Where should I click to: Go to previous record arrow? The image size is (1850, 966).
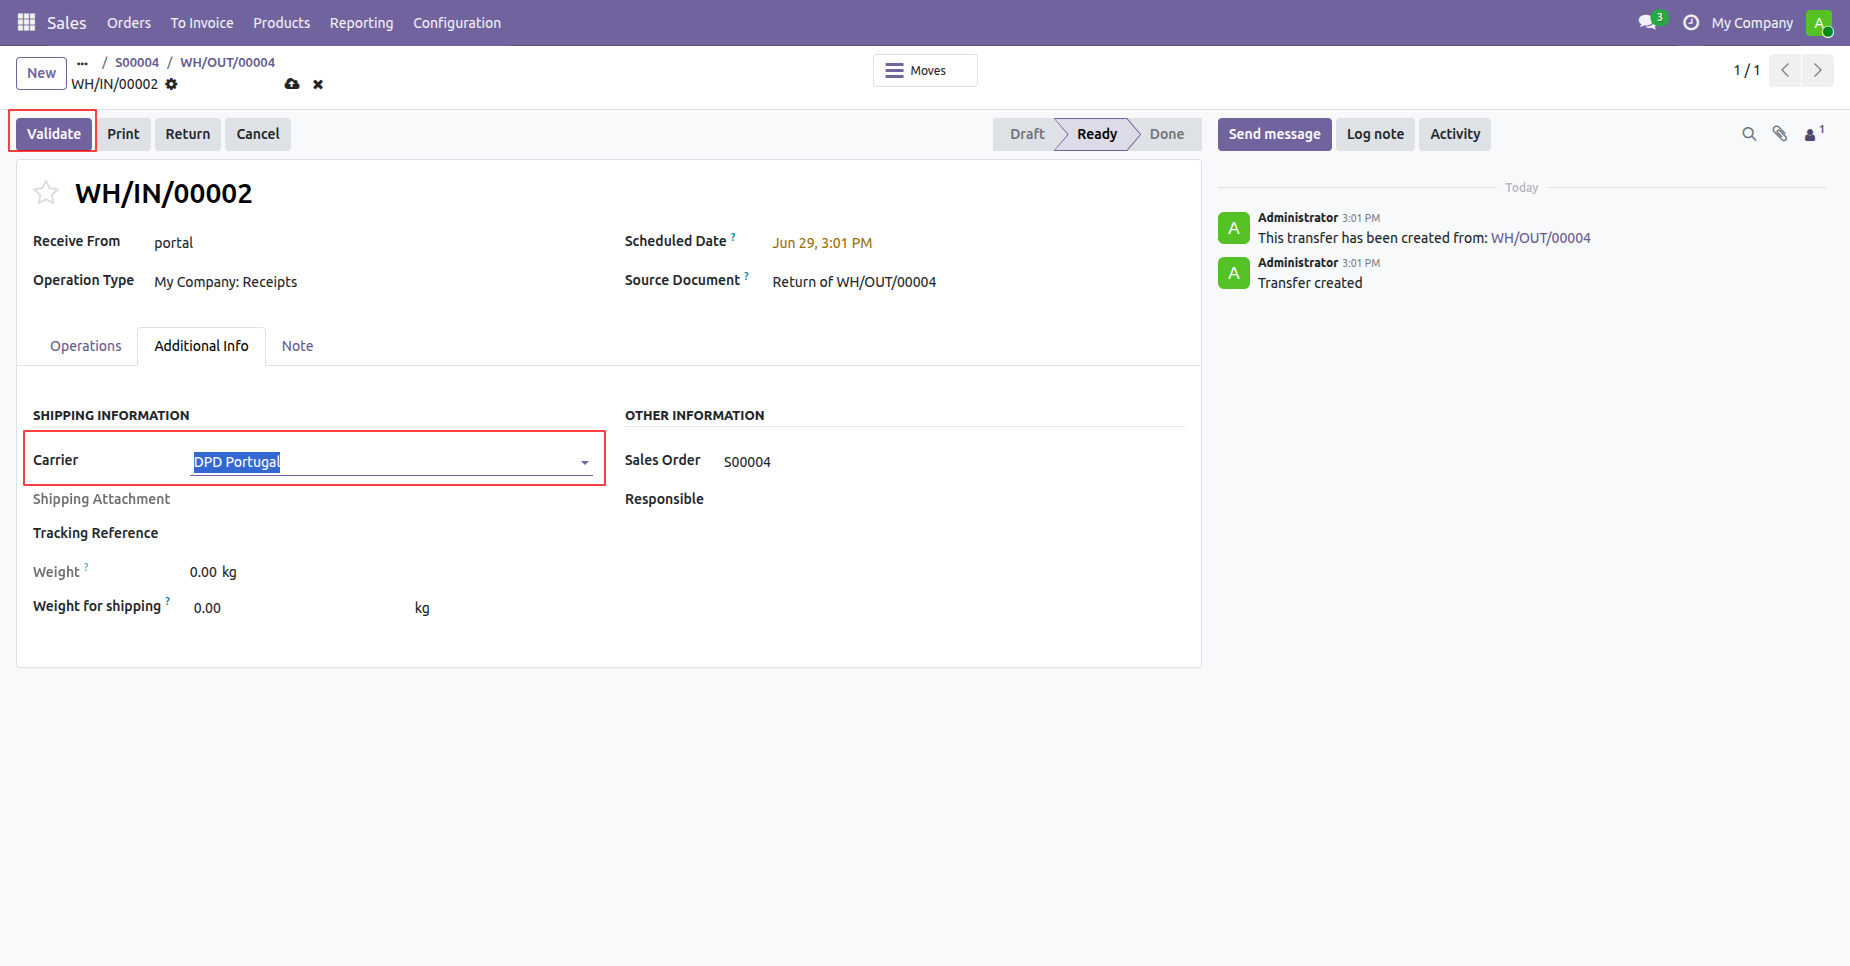pyautogui.click(x=1785, y=70)
